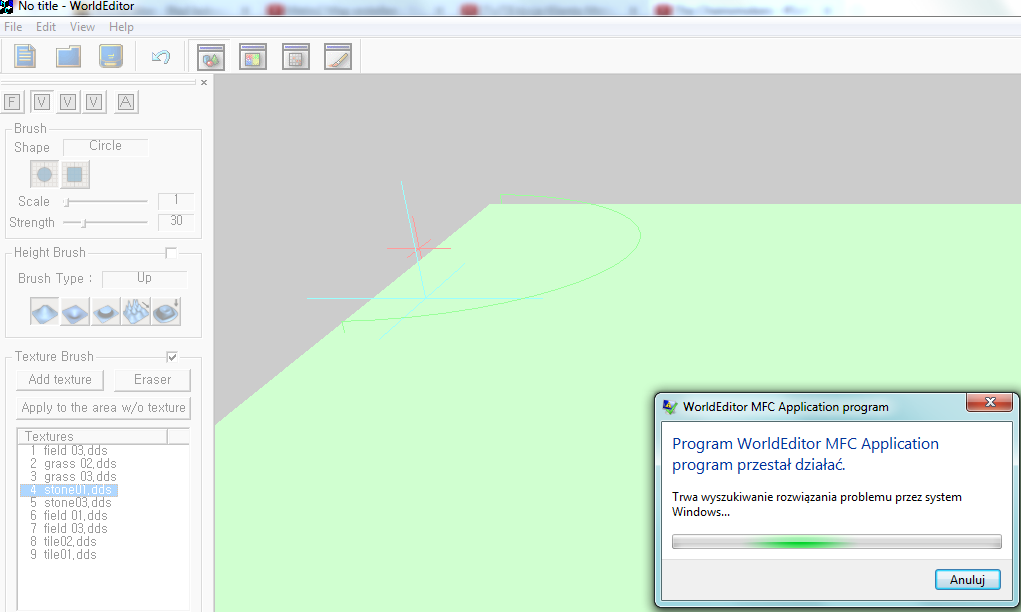The height and width of the screenshot is (612, 1021).
Task: Select texture 1 field 03.dds
Action: (x=69, y=451)
